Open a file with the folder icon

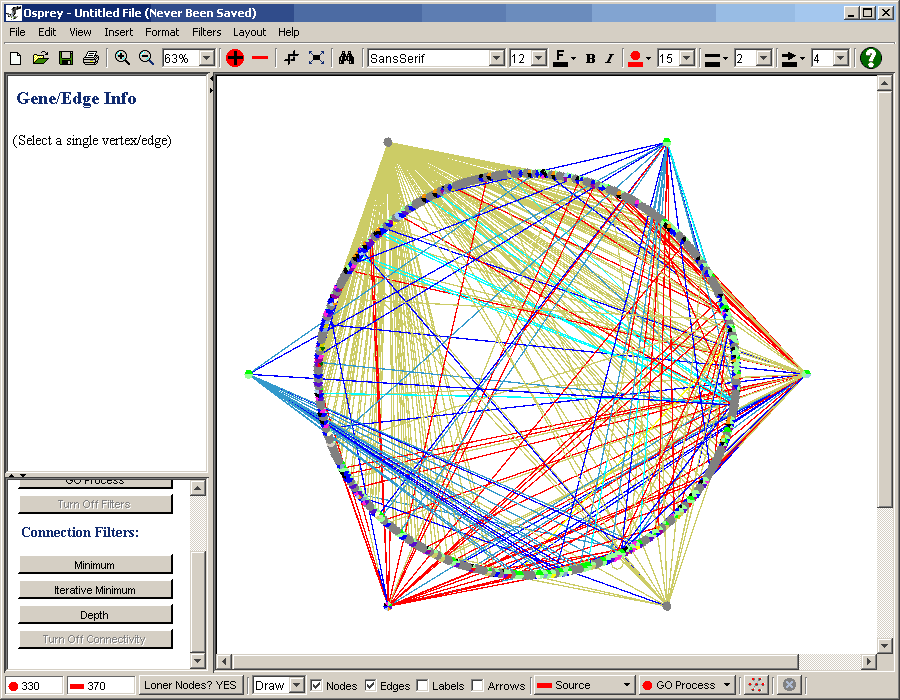40,58
